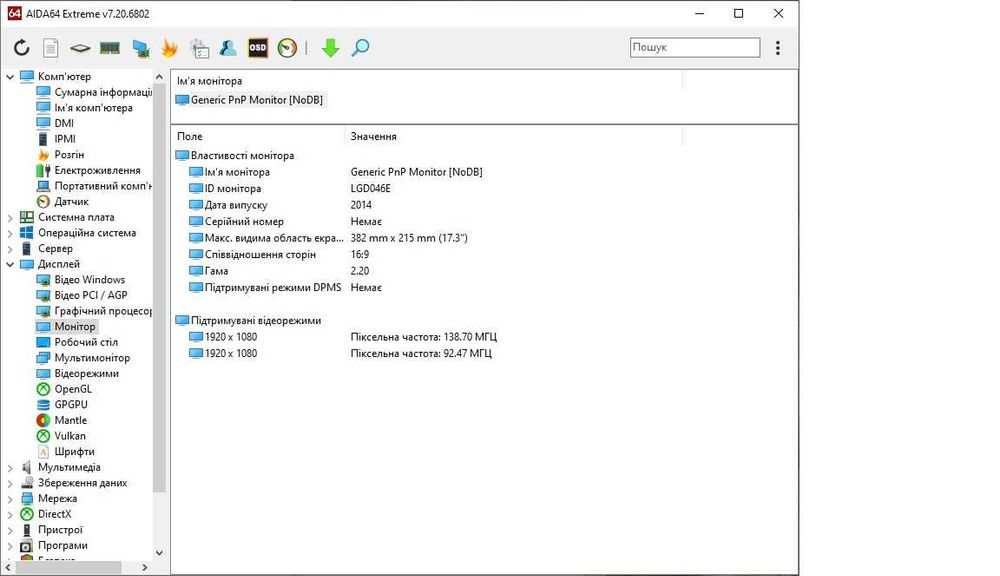Select Мультимонітор tree item
Viewport: 1000px width, 576px height.
(84, 358)
